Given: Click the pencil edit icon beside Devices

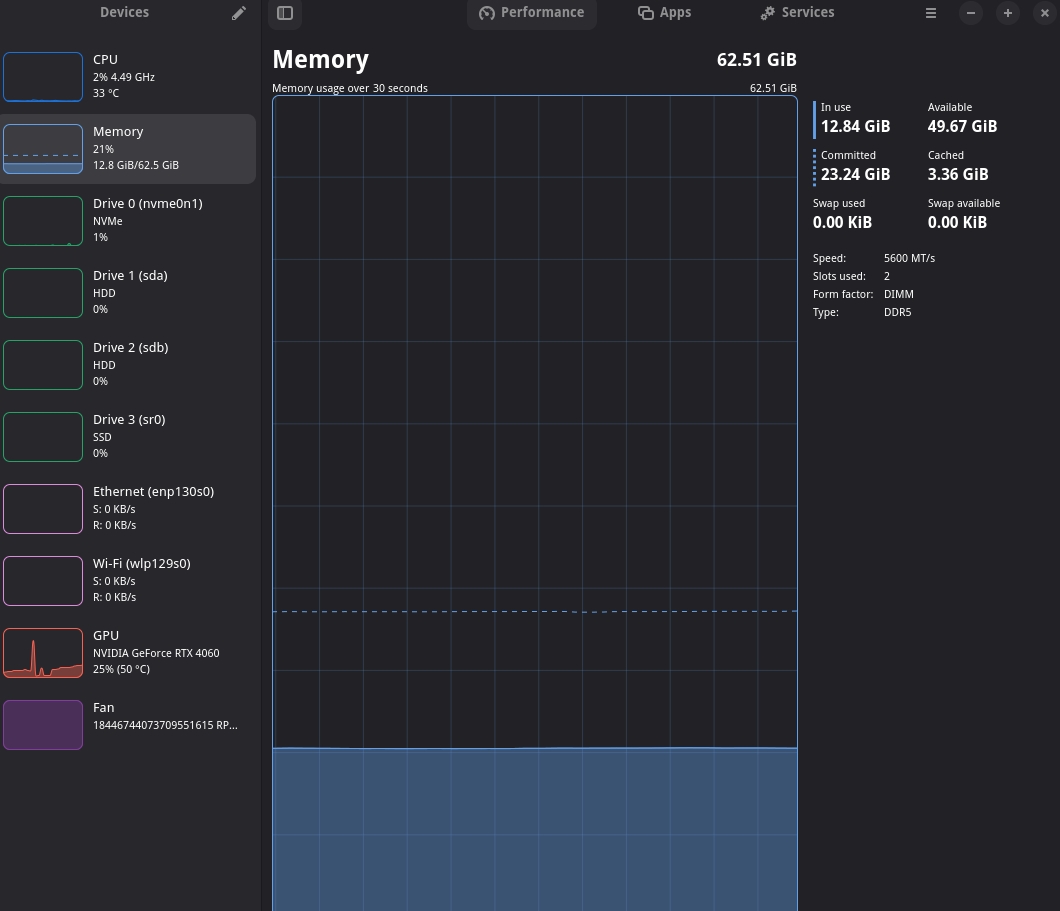Looking at the screenshot, I should pos(239,14).
